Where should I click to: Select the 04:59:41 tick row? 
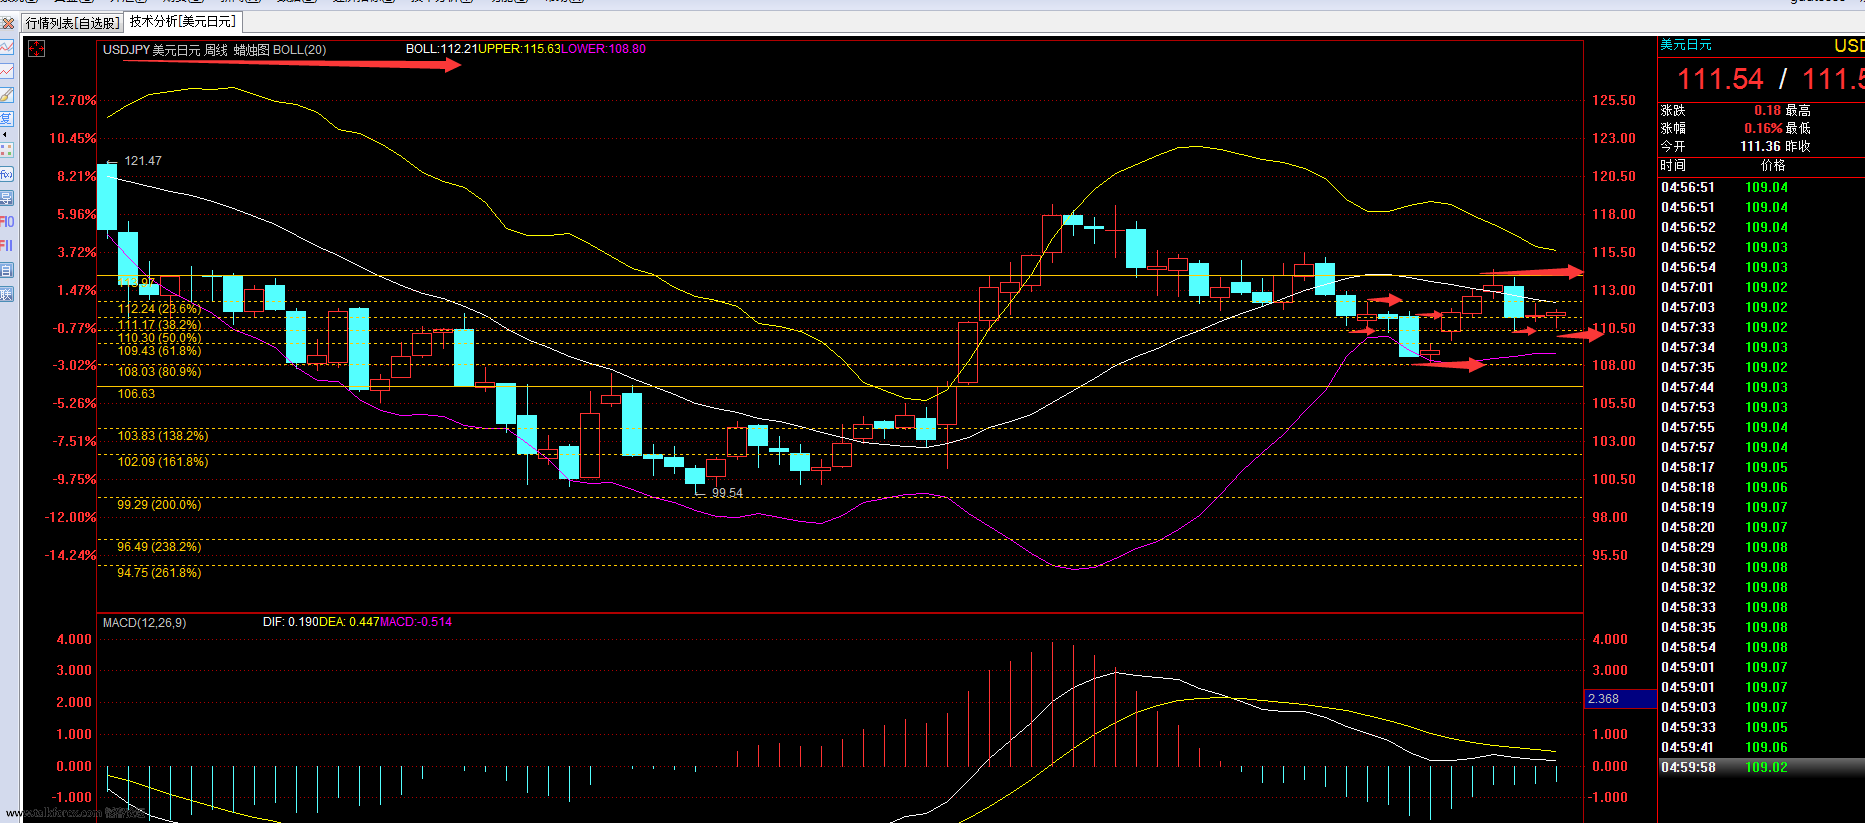coord(1761,747)
